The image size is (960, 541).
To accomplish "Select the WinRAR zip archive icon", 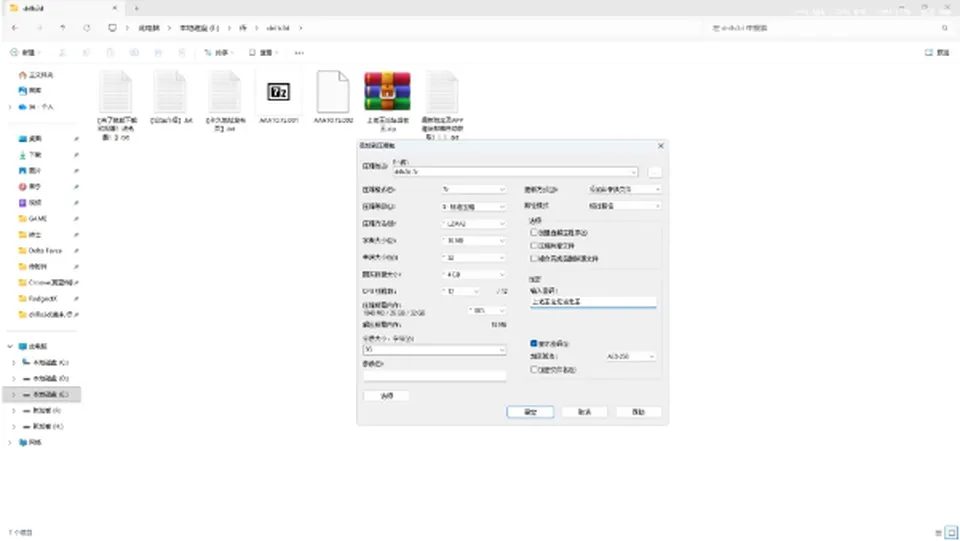I will coord(387,91).
